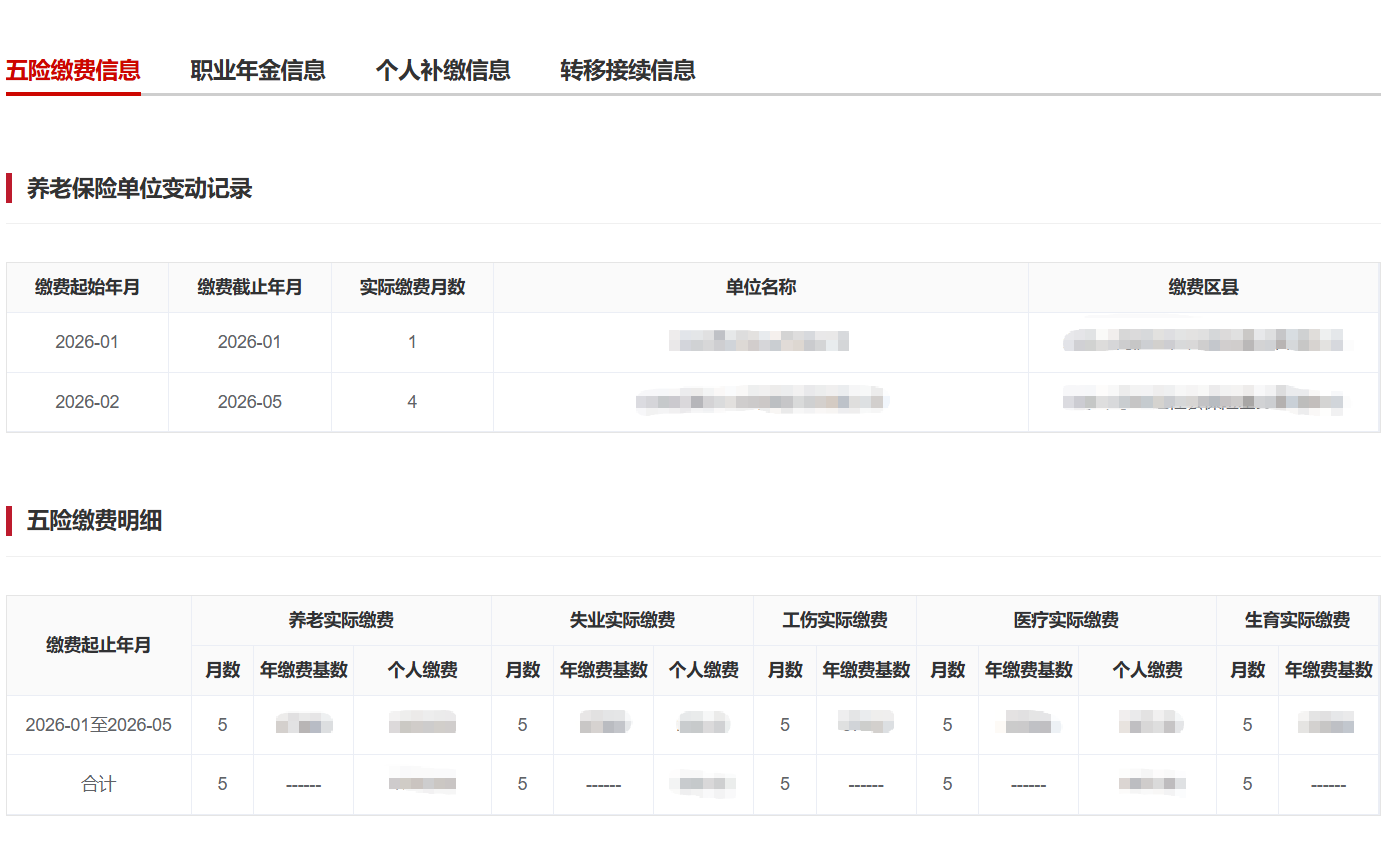Click the 单位名称 column header
Screen dimensions: 1395x844
click(x=761, y=288)
